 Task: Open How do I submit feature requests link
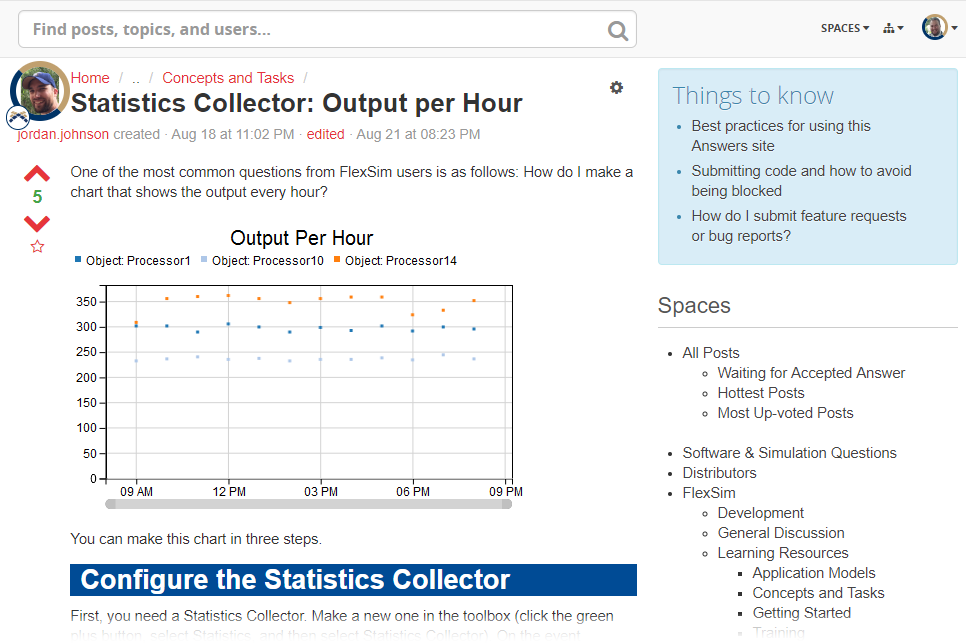[798, 226]
